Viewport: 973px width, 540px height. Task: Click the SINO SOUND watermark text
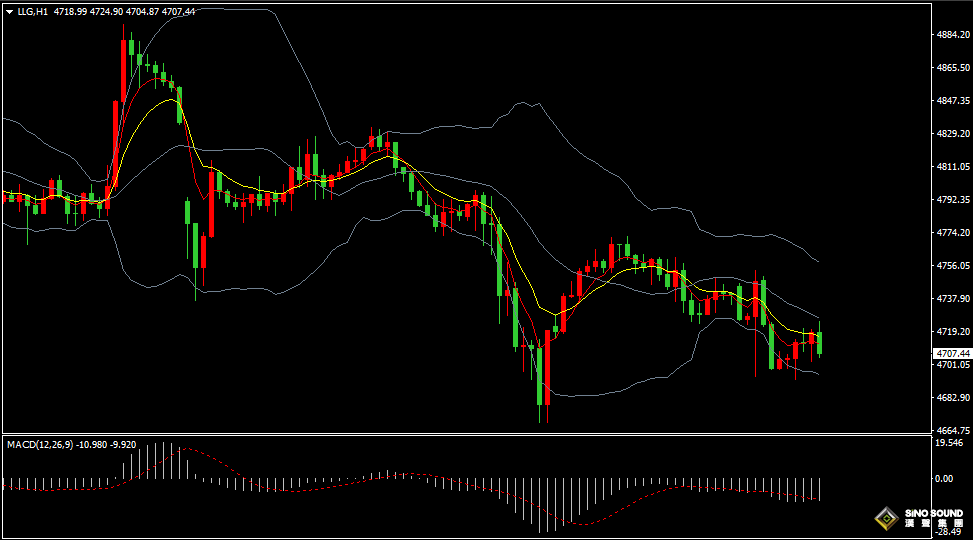(x=932, y=514)
